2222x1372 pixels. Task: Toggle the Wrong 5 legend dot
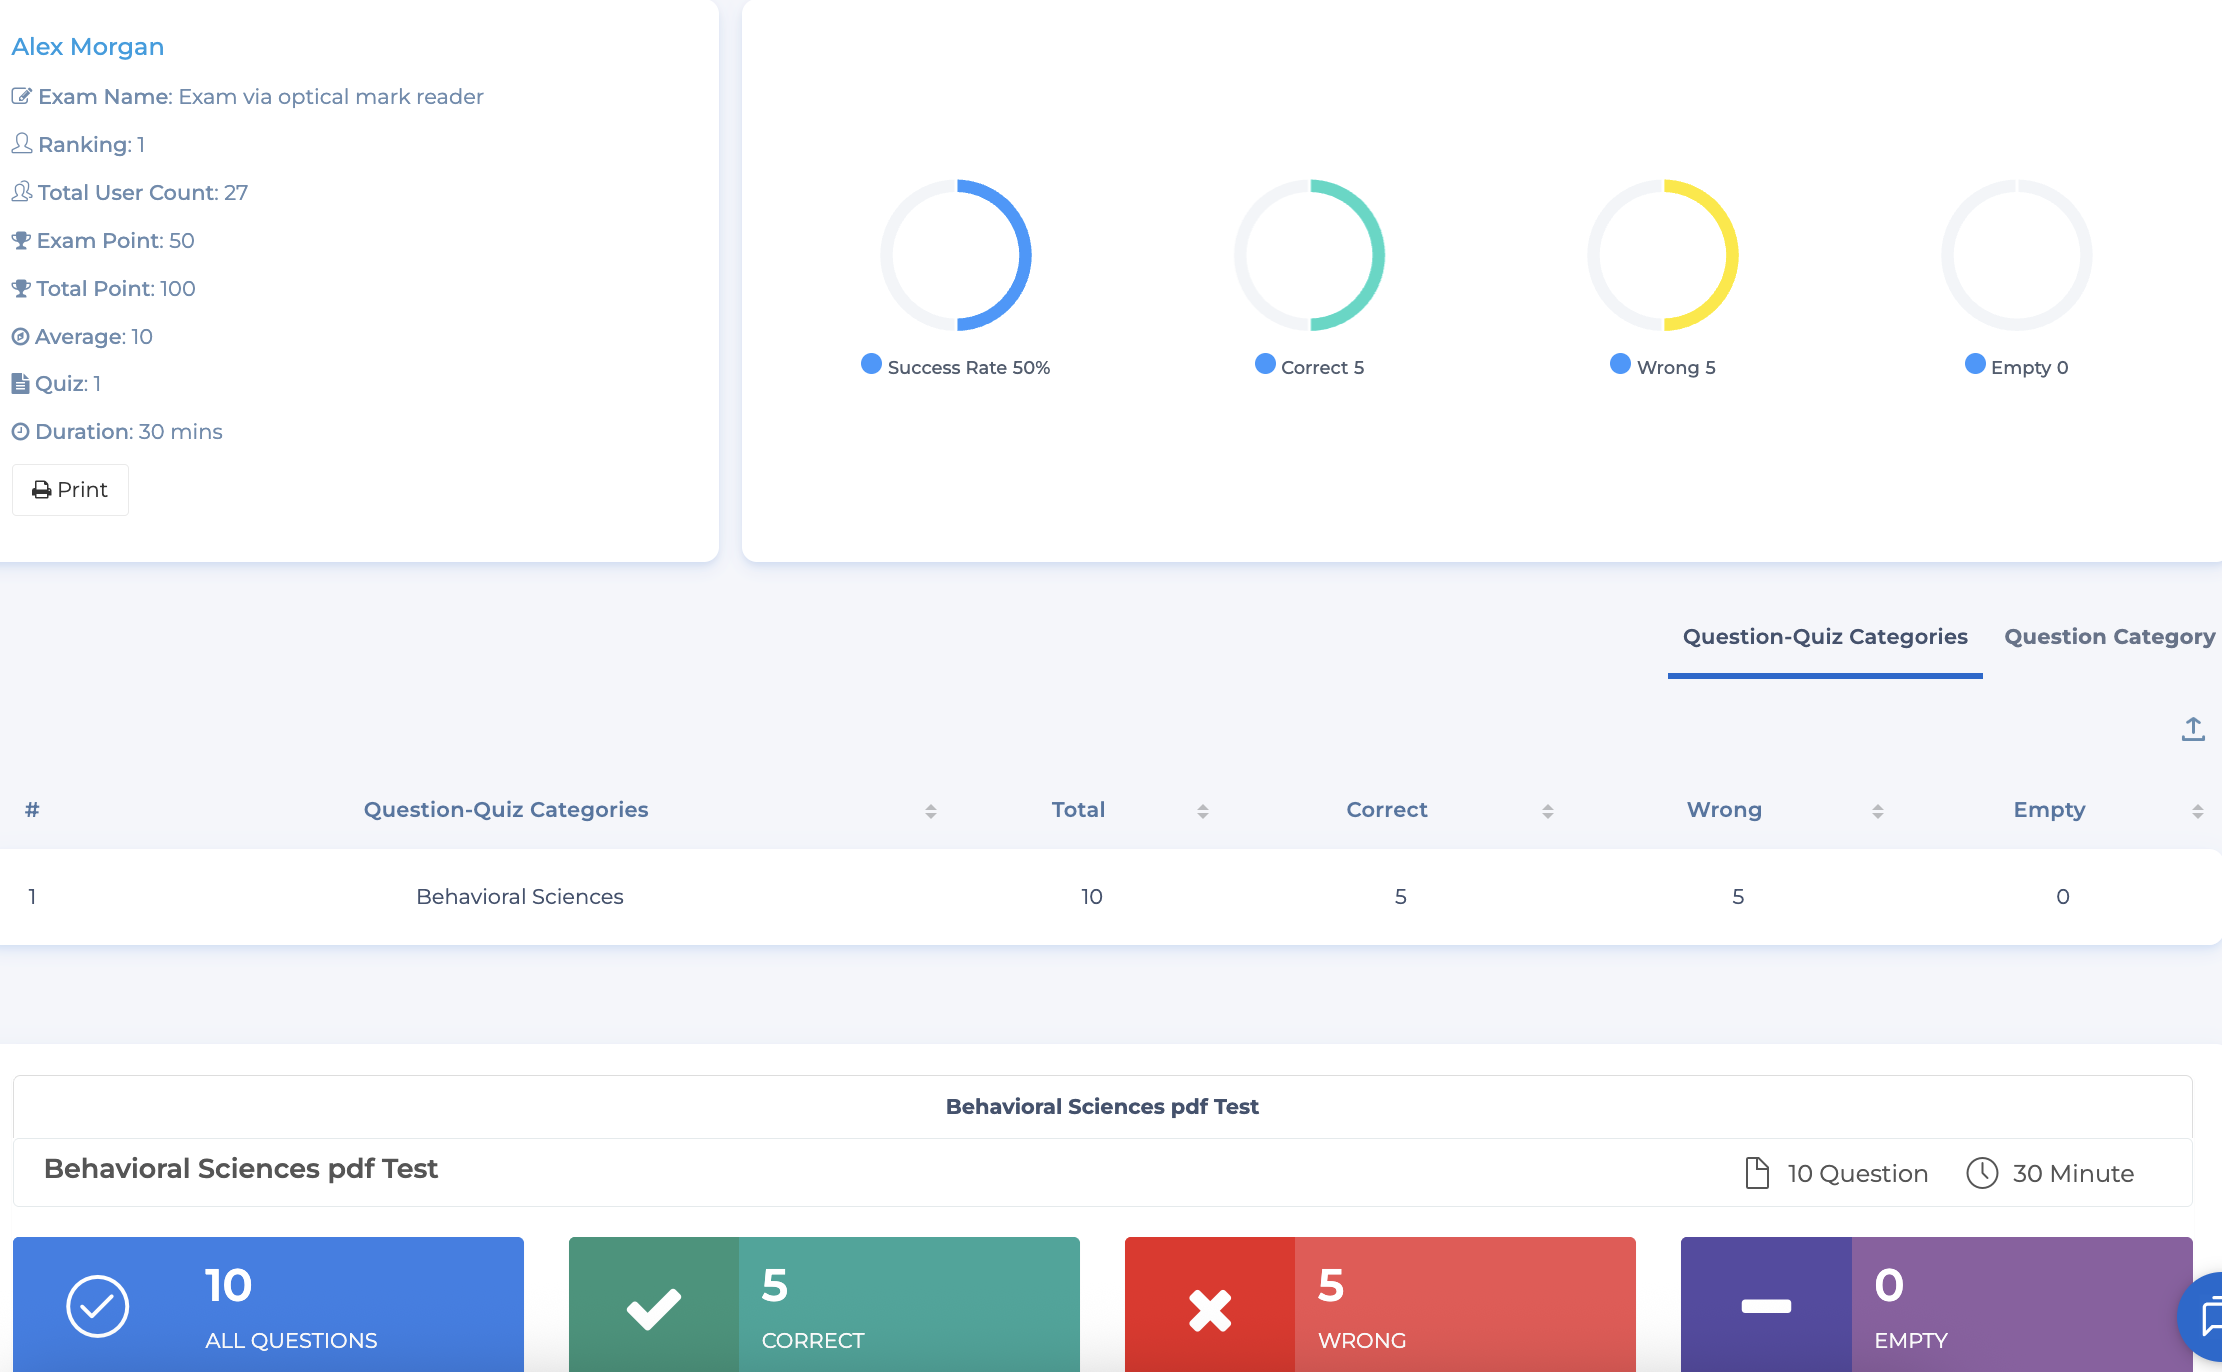1620,364
